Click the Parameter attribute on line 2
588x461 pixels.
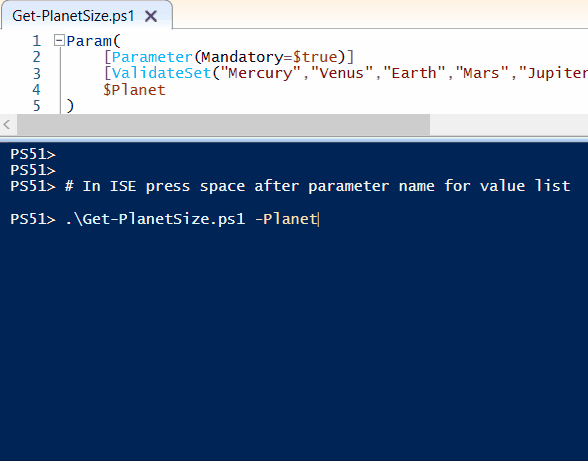point(152,57)
